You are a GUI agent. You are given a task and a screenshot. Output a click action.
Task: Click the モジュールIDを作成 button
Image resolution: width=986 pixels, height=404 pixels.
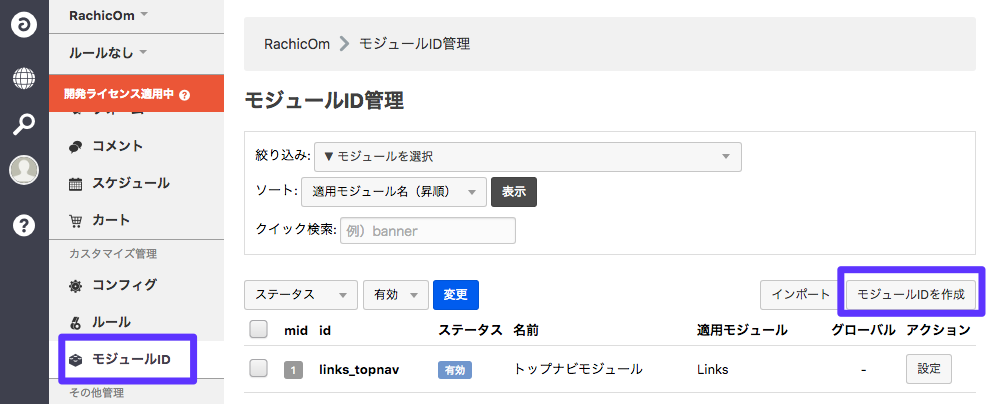(910, 294)
